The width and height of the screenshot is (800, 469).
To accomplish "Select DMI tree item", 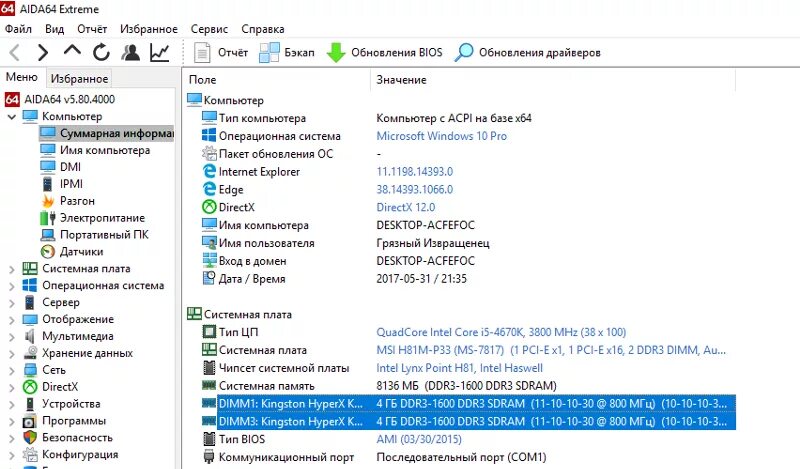I will [x=61, y=167].
